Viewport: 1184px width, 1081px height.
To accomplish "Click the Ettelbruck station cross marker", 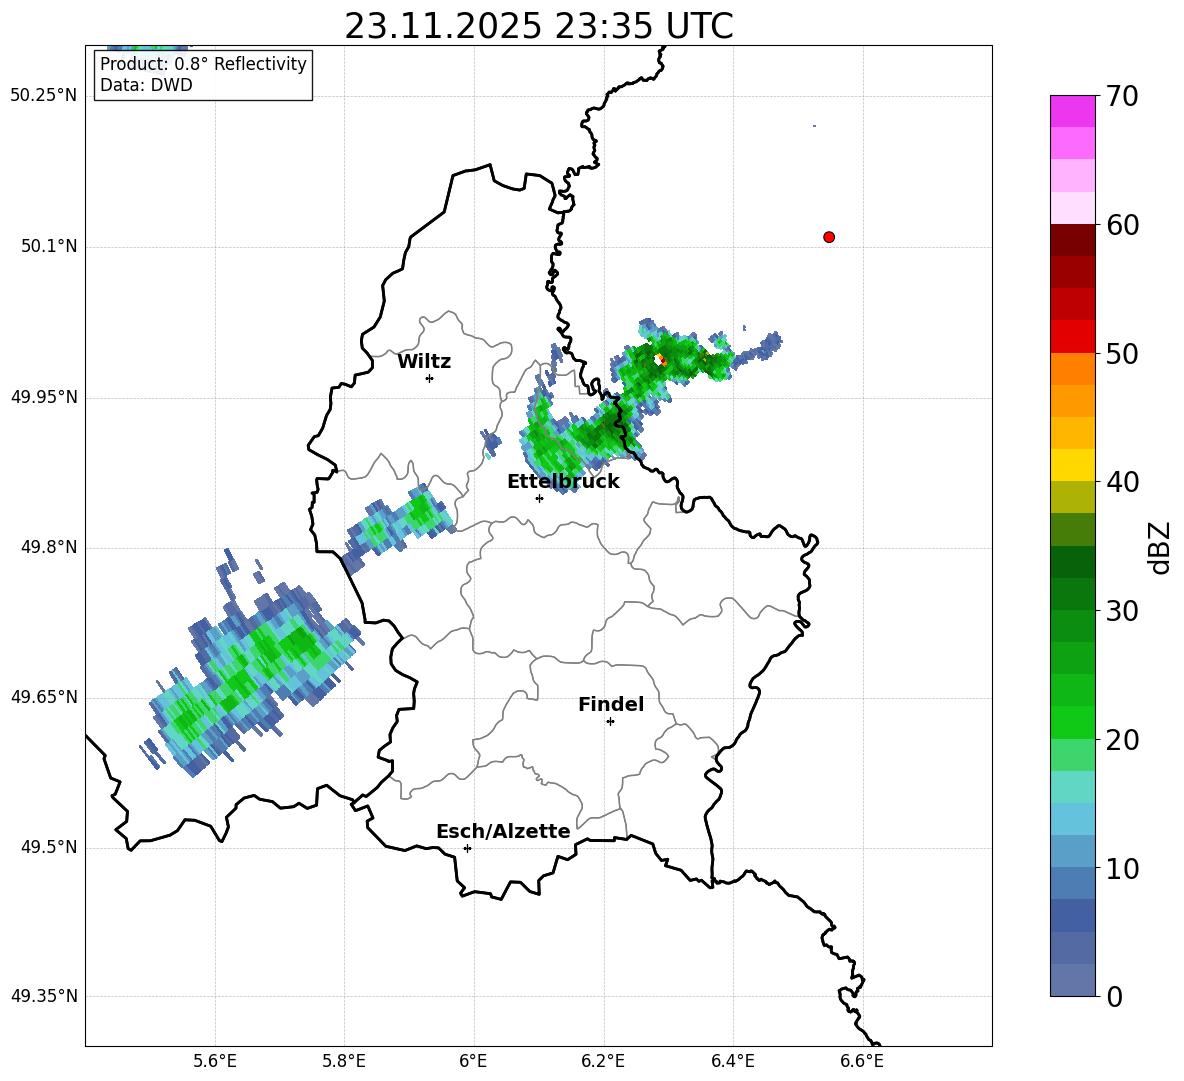I will click(539, 498).
